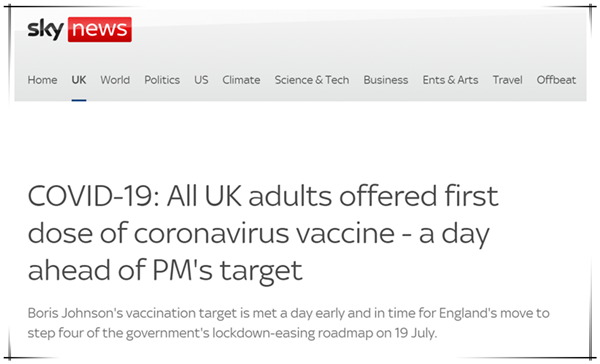The image size is (600, 364).
Task: Select the UK section tab
Action: [x=79, y=80]
